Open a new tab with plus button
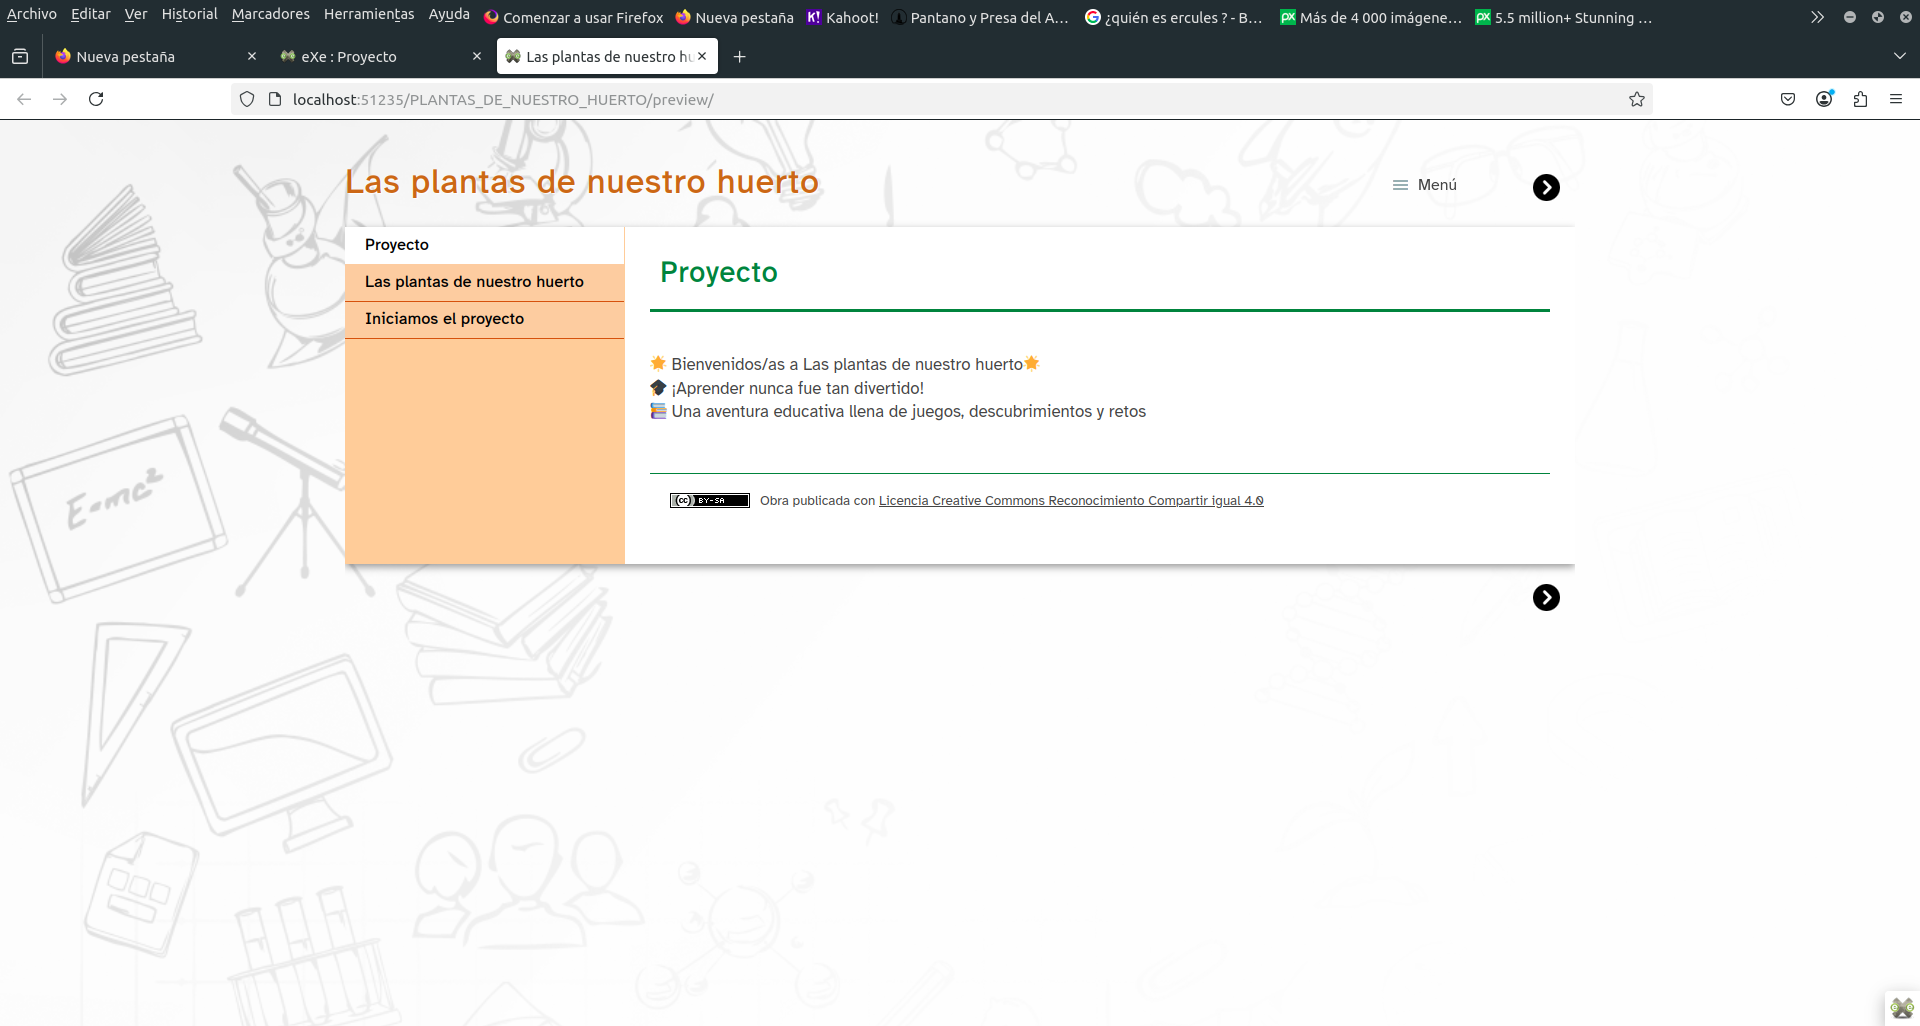This screenshot has height=1026, width=1920. pyautogui.click(x=740, y=57)
